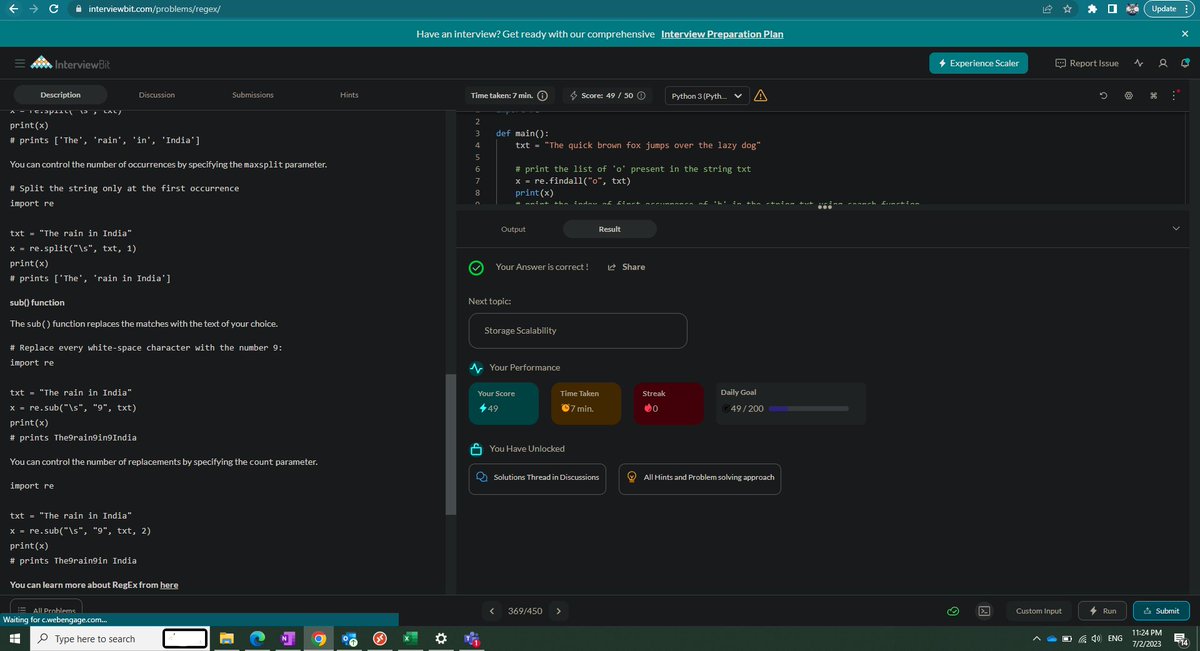The height and width of the screenshot is (651, 1200).
Task: Open editor settings gear icon
Action: point(1127,96)
